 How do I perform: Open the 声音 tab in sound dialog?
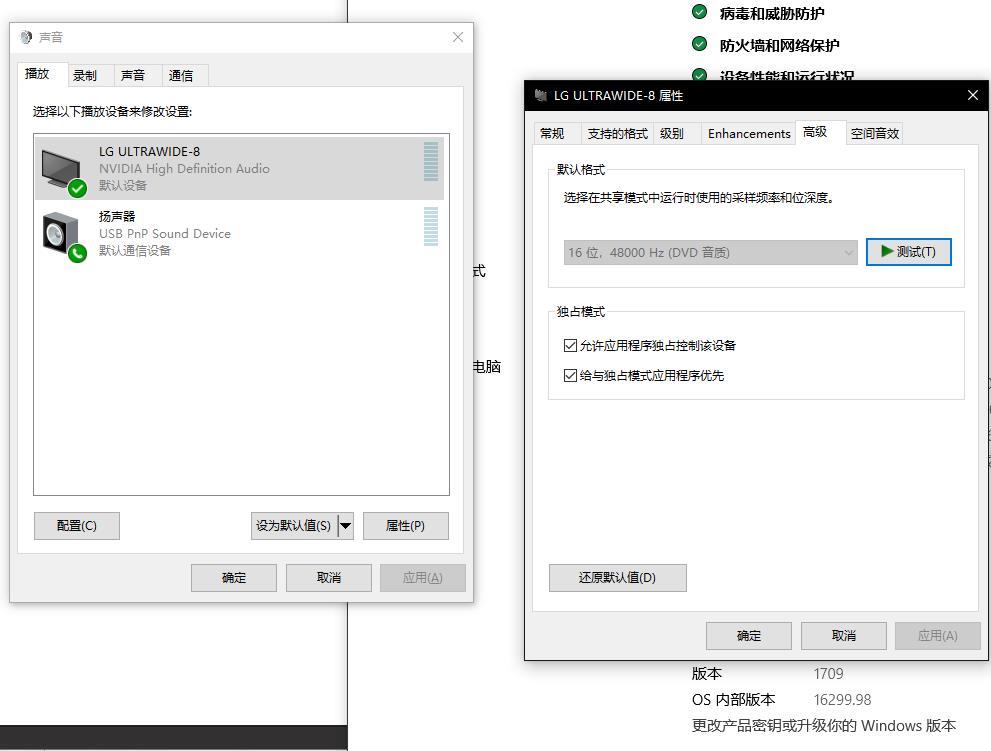pos(138,75)
